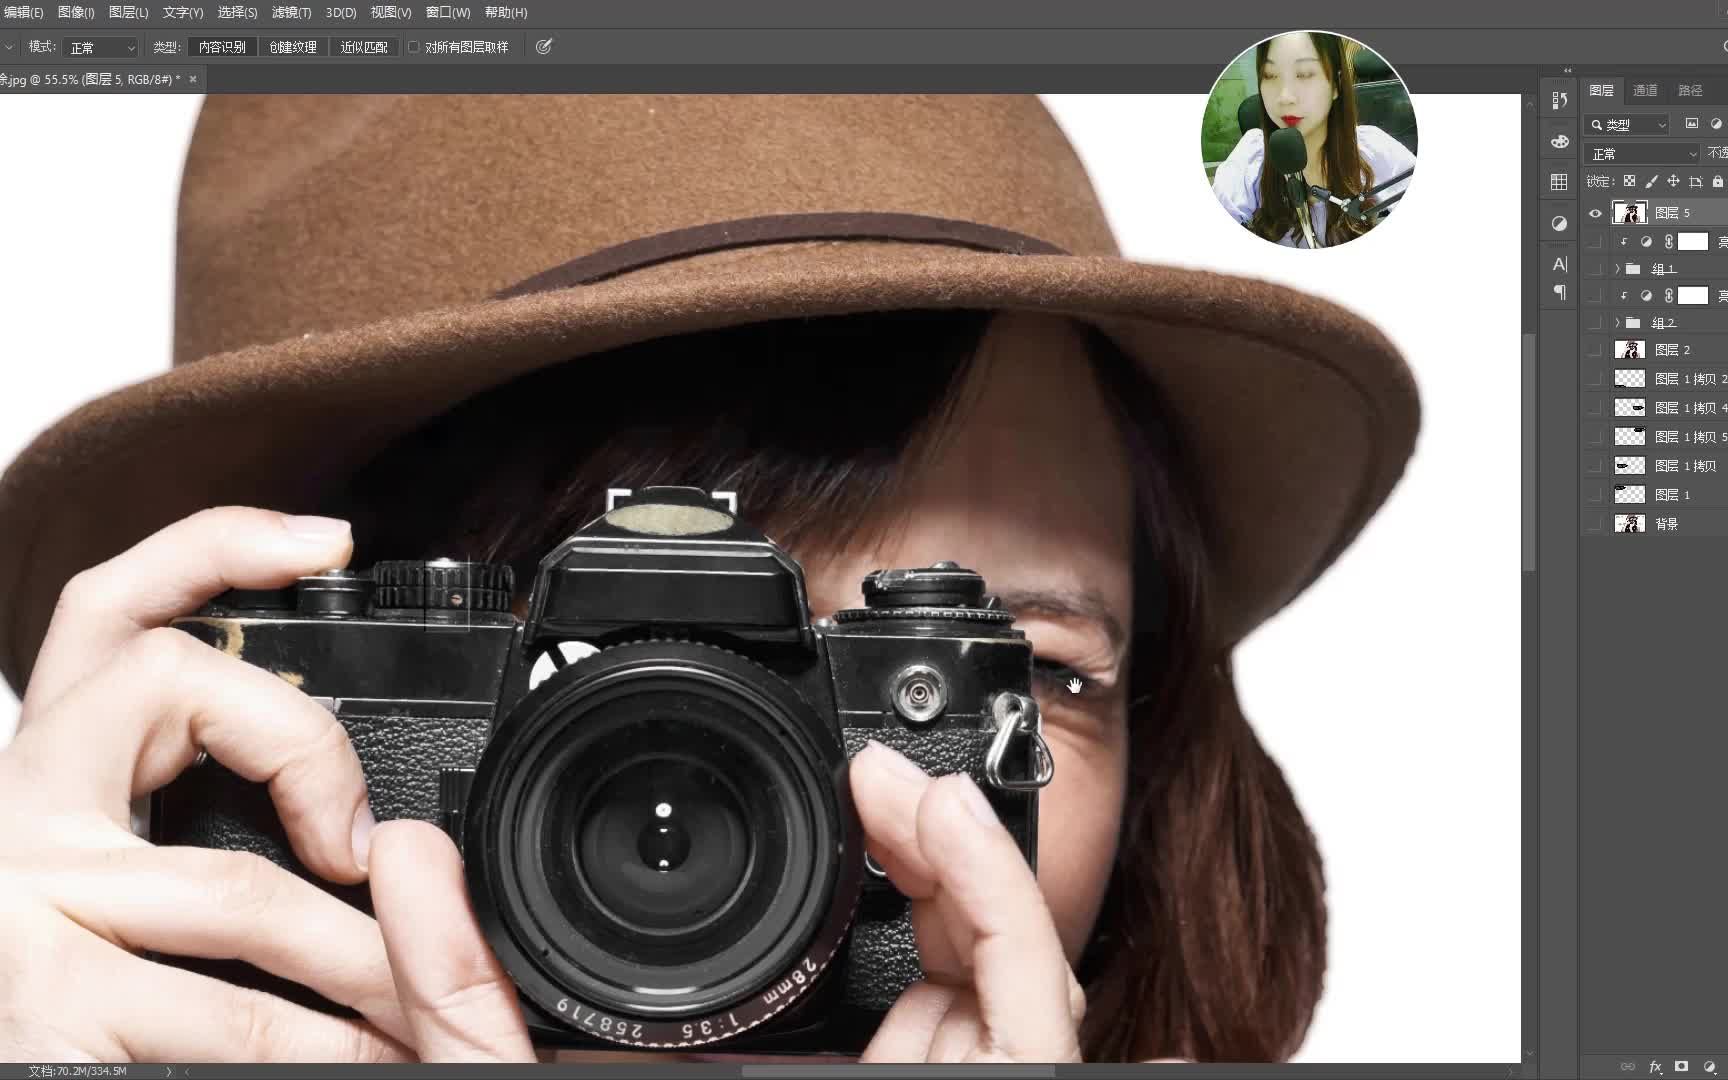Open layer filter 类型 dropdown
The height and width of the screenshot is (1080, 1728).
tap(1627, 125)
